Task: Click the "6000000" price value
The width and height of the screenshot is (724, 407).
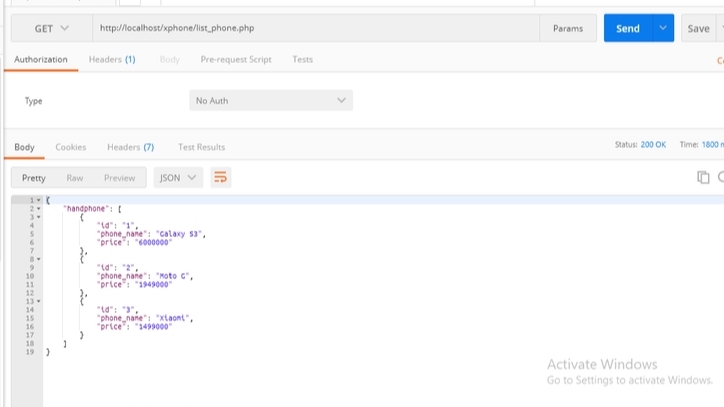Action: pos(153,243)
